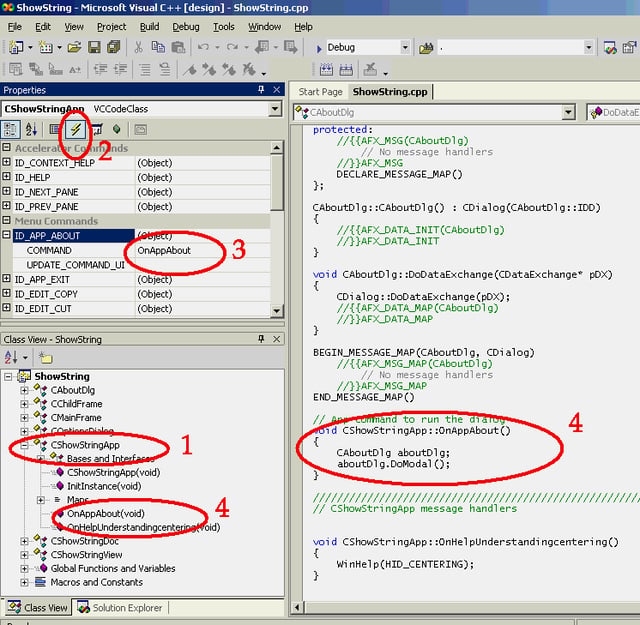Click the Cut scissors icon
Viewport: 640px width, 625px height.
(138, 47)
